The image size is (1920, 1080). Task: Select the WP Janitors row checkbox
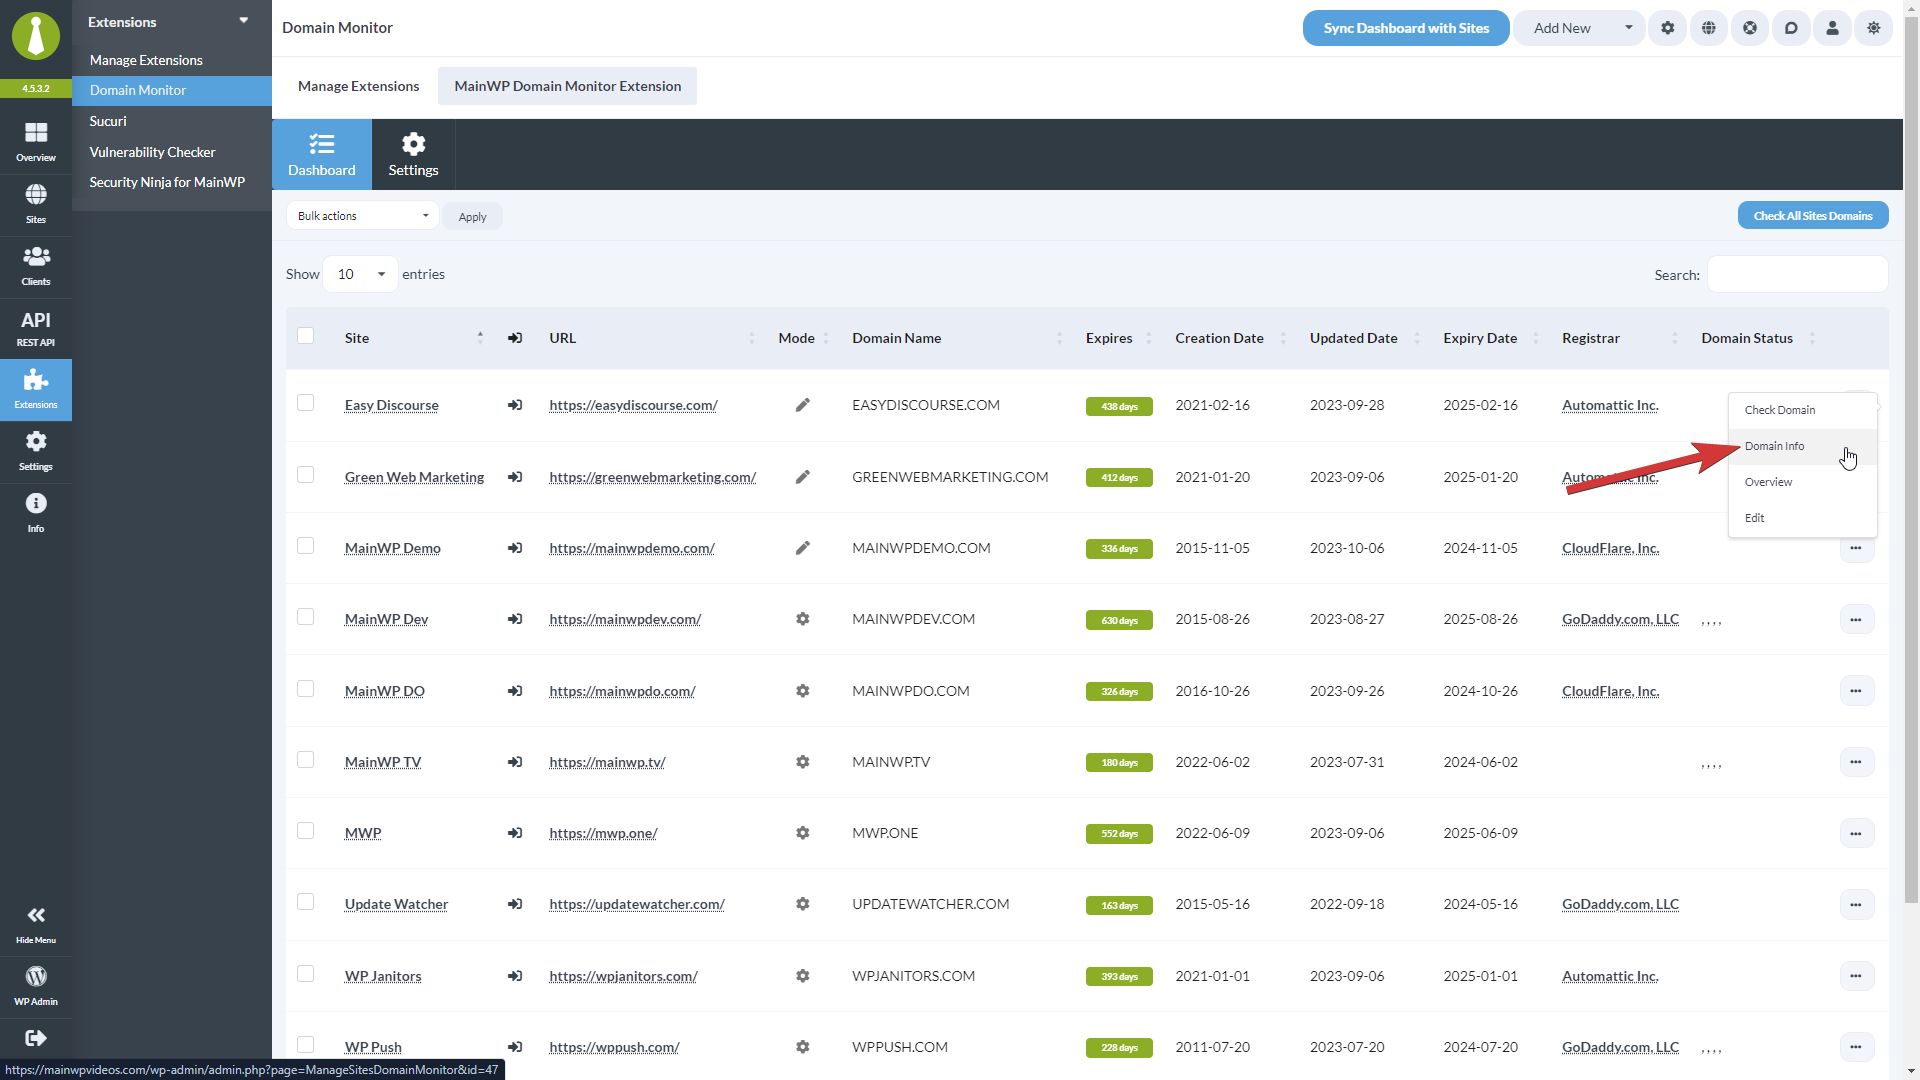306,973
